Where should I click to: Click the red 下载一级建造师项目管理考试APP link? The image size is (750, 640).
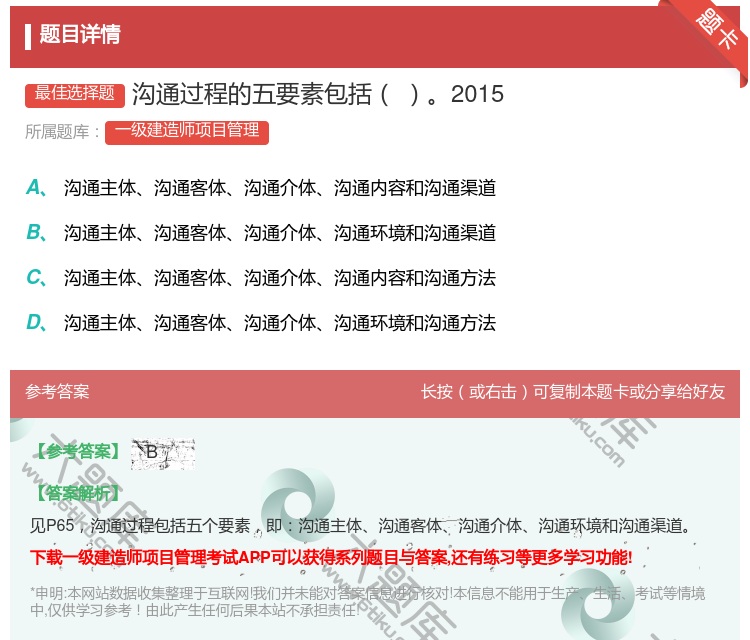(x=331, y=557)
